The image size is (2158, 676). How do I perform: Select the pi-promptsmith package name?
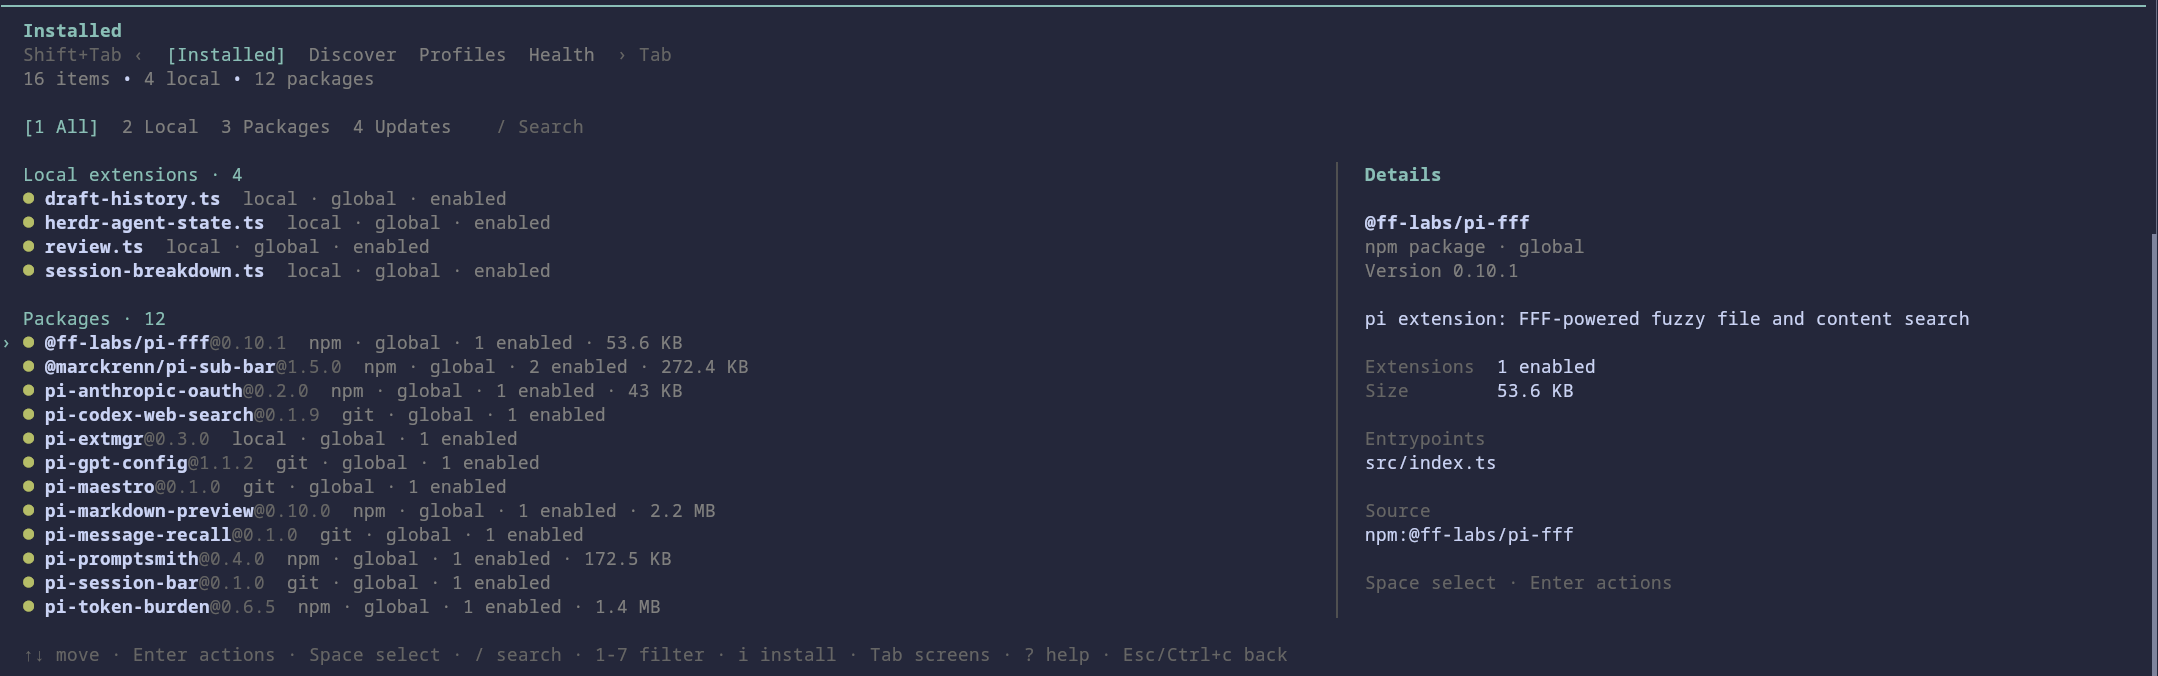pos(121,559)
